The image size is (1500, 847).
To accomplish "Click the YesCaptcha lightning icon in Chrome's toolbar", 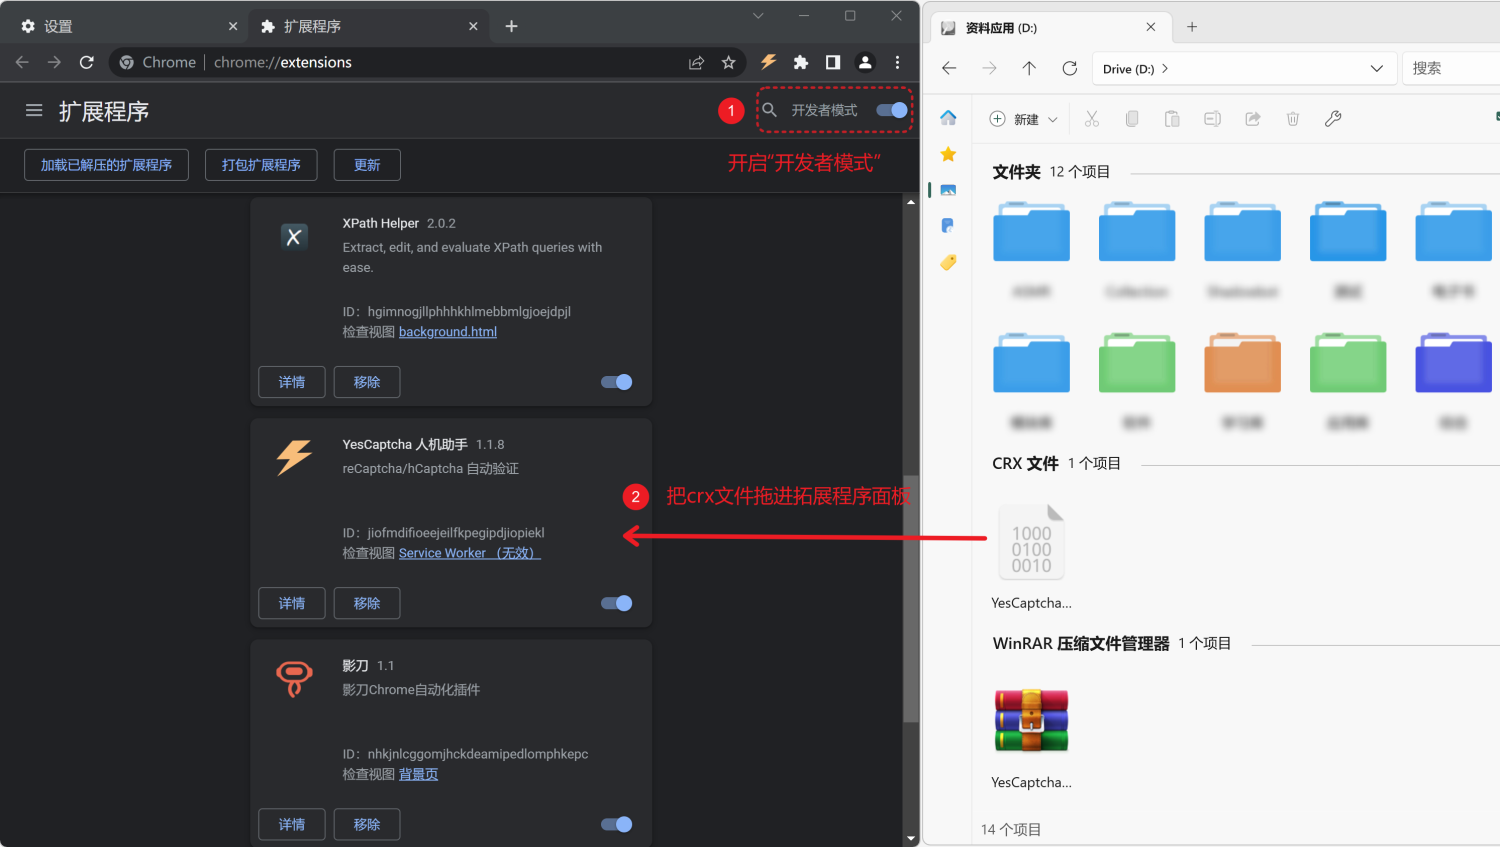I will (768, 62).
